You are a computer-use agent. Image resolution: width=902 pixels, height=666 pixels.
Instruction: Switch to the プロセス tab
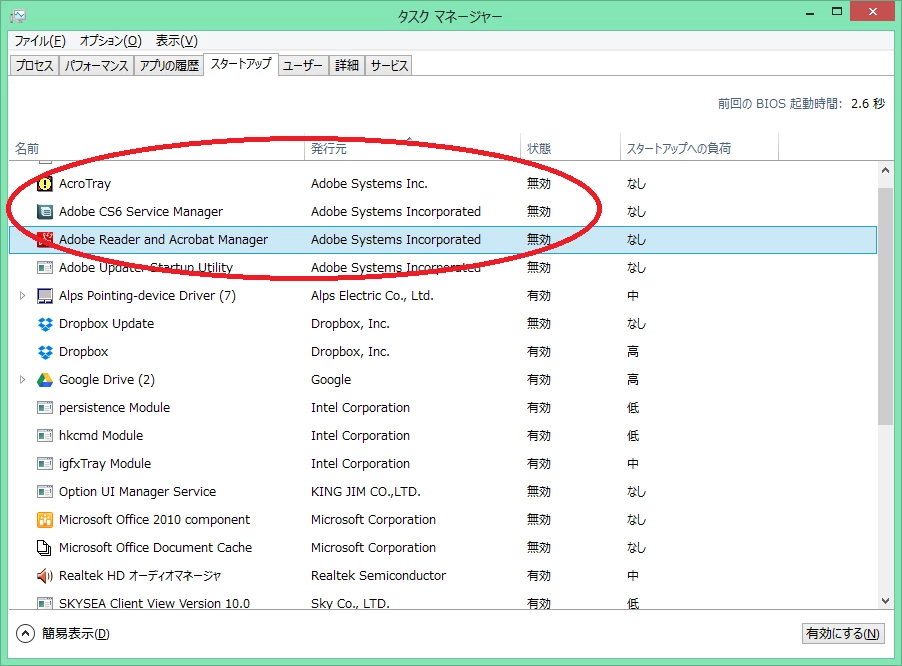point(35,66)
